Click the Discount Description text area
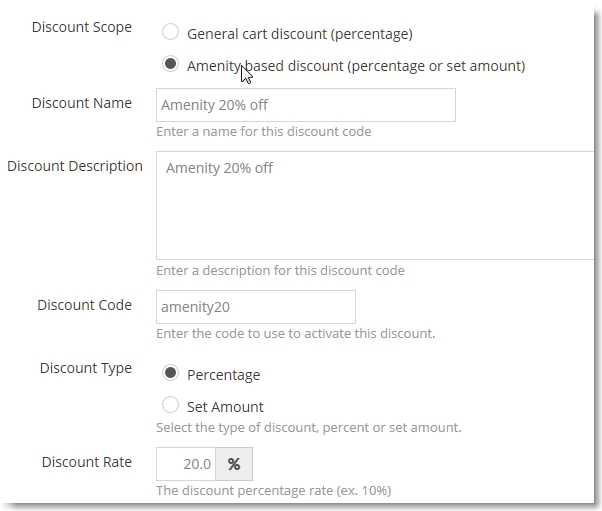This screenshot has width=602, height=511. pyautogui.click(x=375, y=205)
